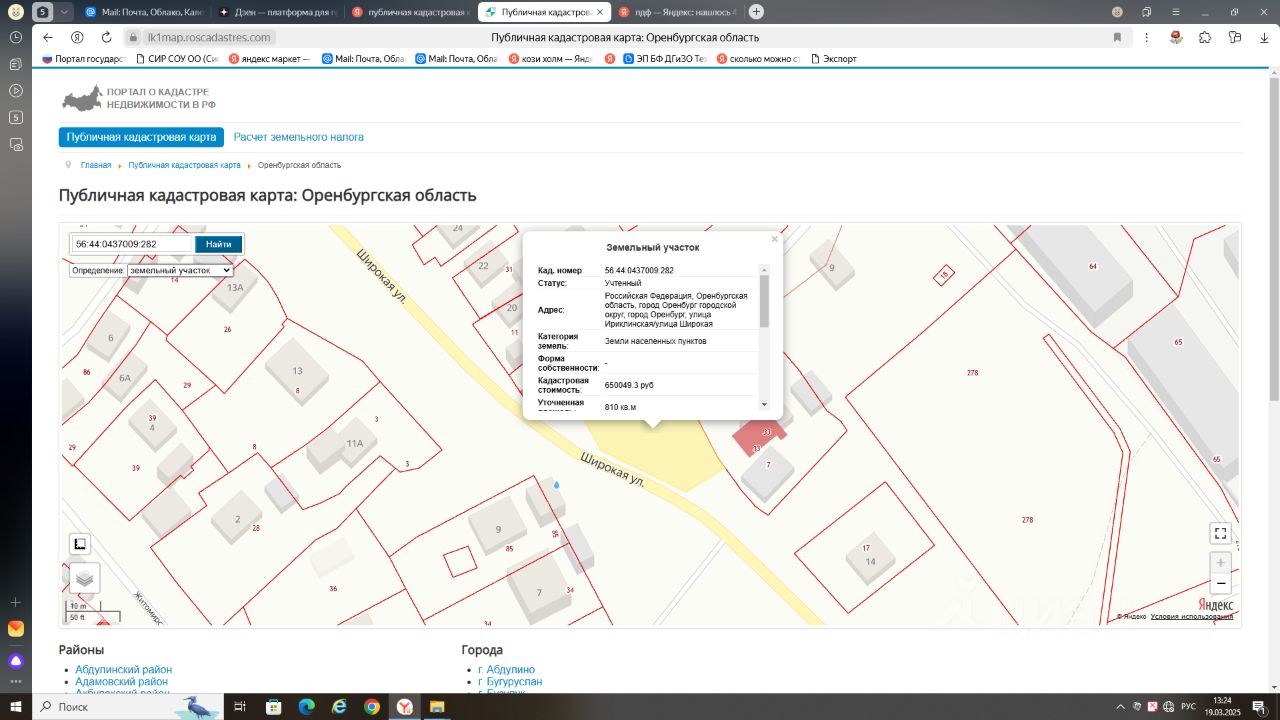Click the address bar URL
The height and width of the screenshot is (720, 1280).
(x=209, y=37)
